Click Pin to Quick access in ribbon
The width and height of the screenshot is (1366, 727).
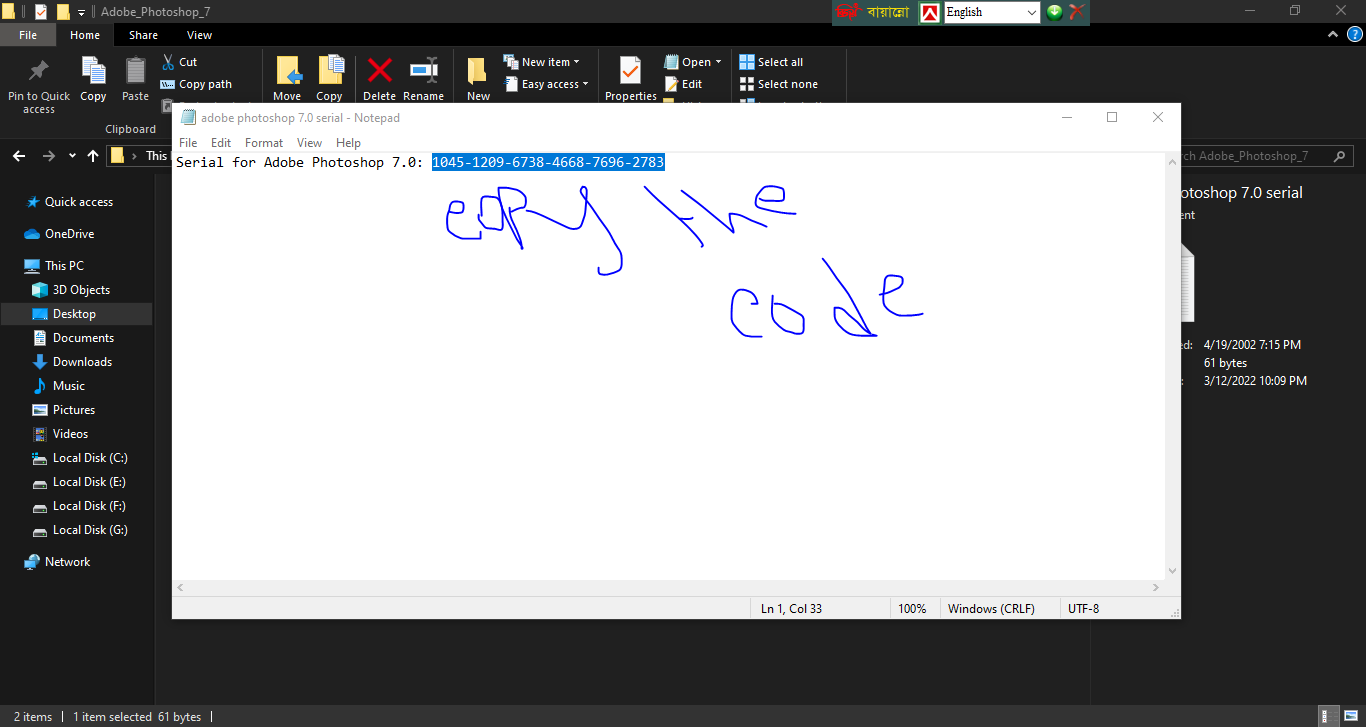pos(39,84)
